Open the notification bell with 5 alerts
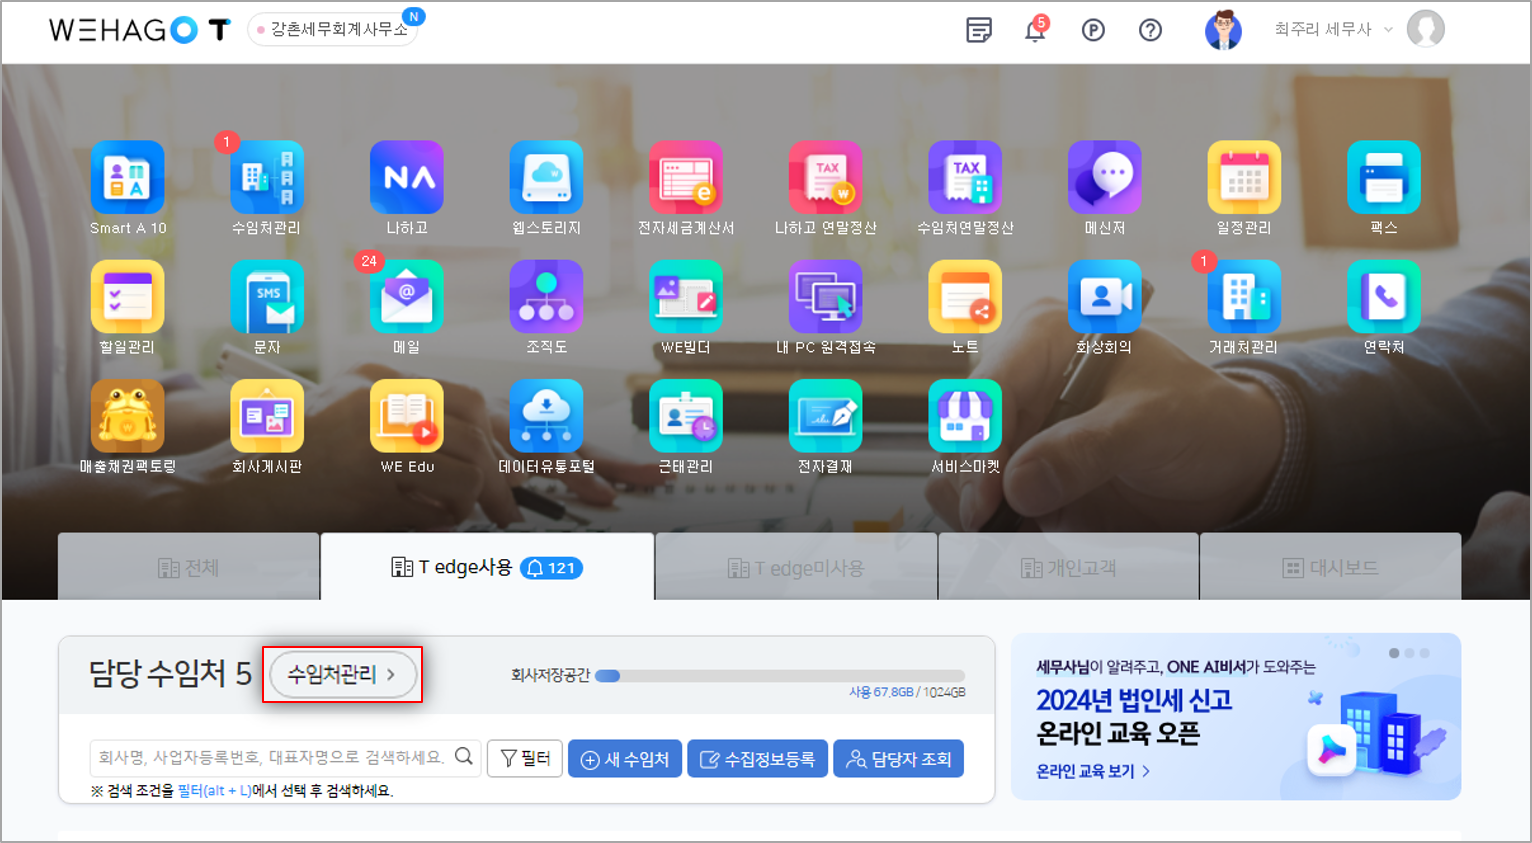The image size is (1532, 843). [x=1036, y=31]
